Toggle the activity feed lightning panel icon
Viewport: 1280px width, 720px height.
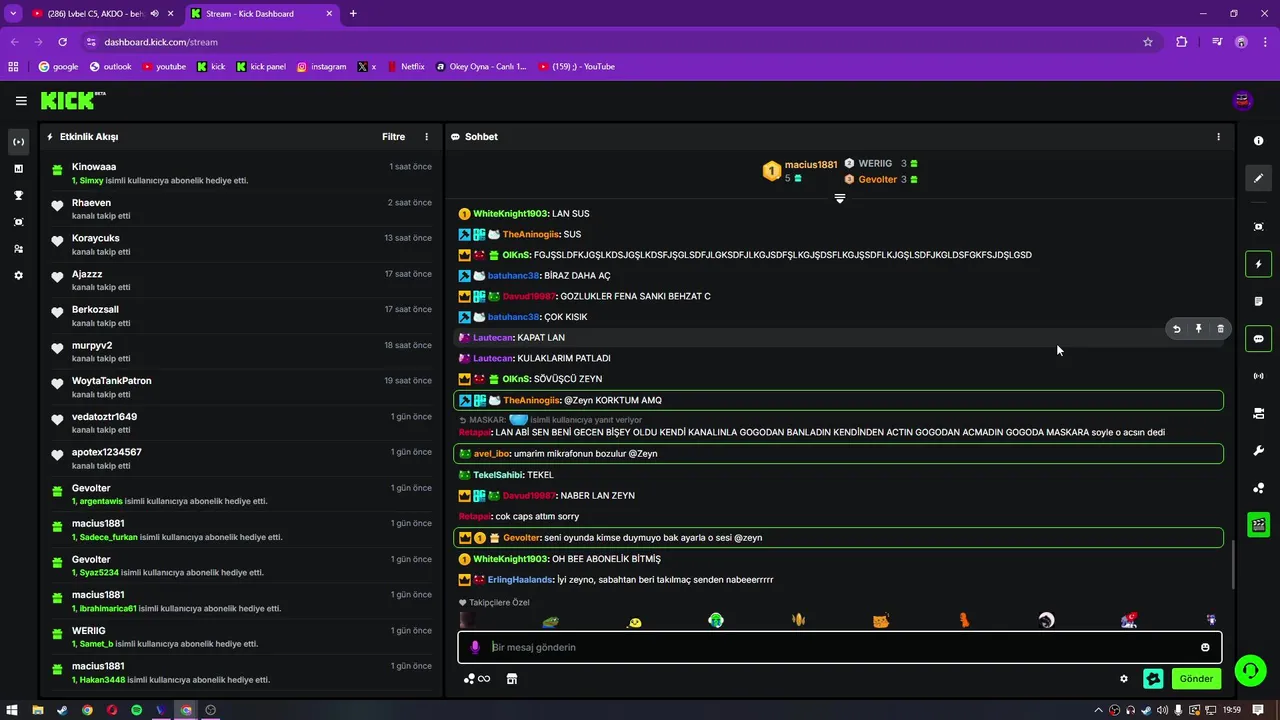[1258, 264]
